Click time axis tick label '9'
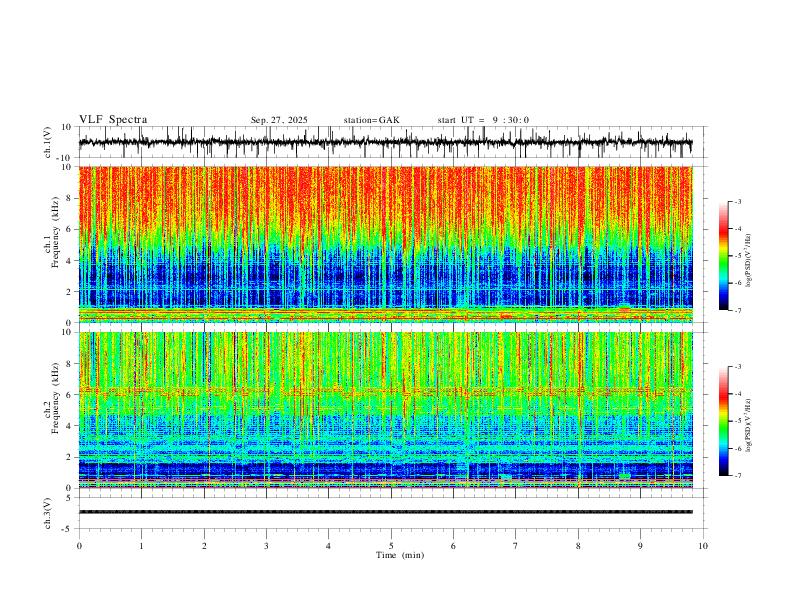This screenshot has height=612, width=792. (640, 546)
